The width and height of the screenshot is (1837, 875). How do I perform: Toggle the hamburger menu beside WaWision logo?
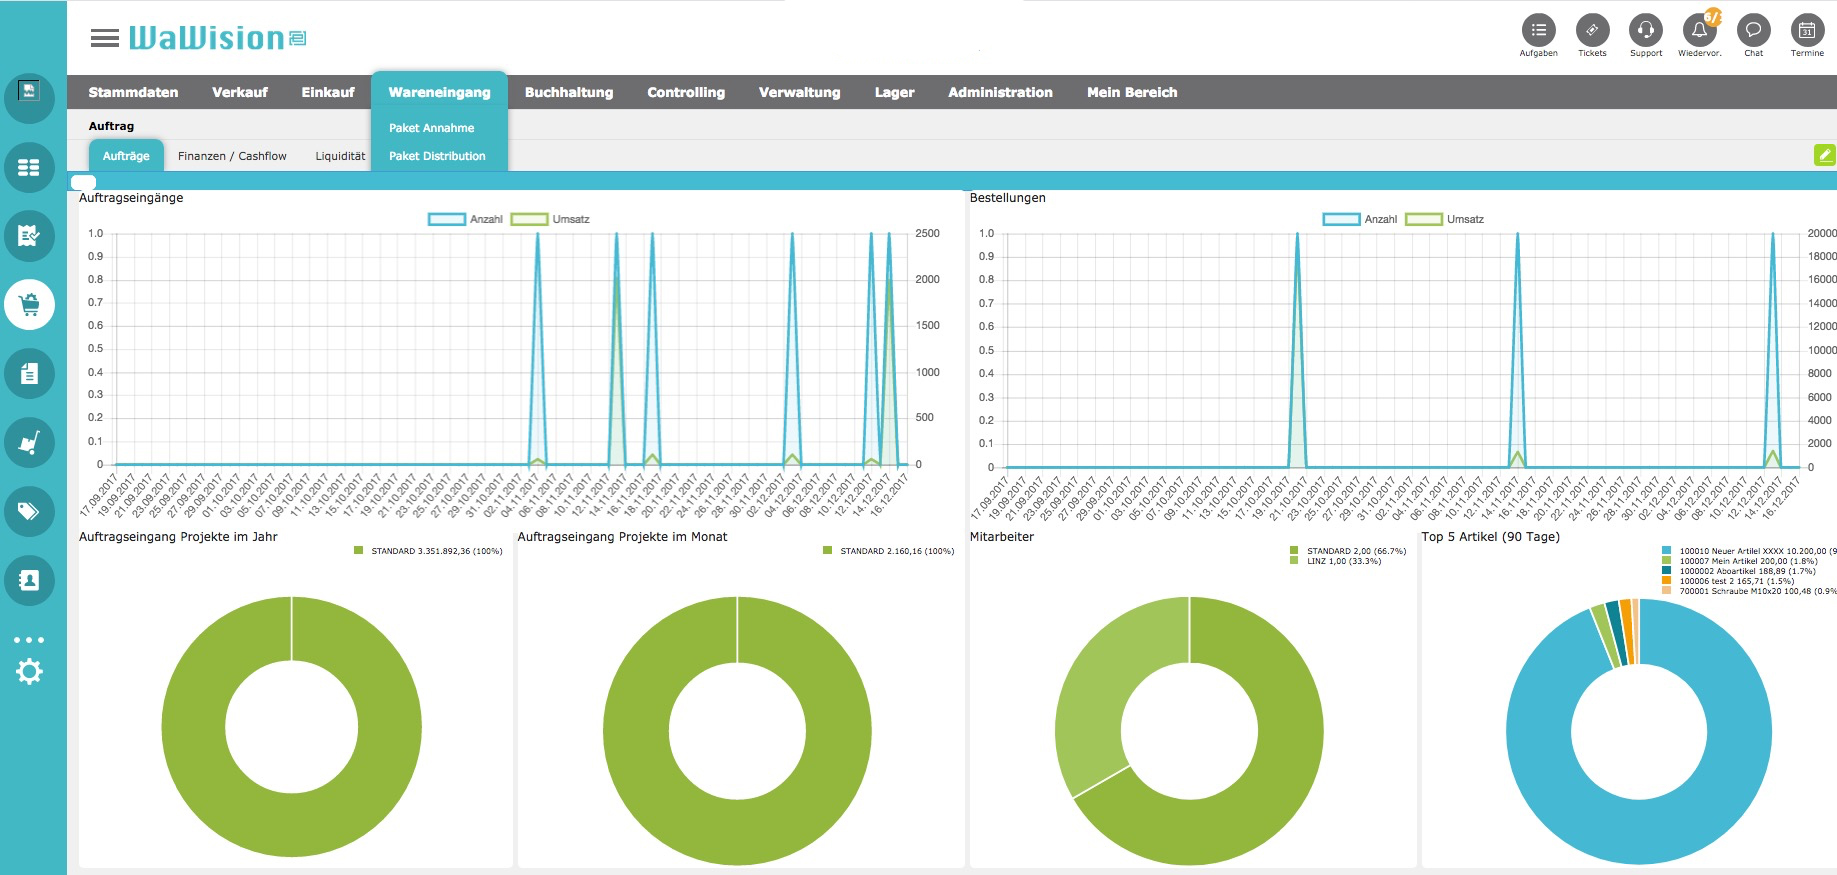tap(104, 38)
